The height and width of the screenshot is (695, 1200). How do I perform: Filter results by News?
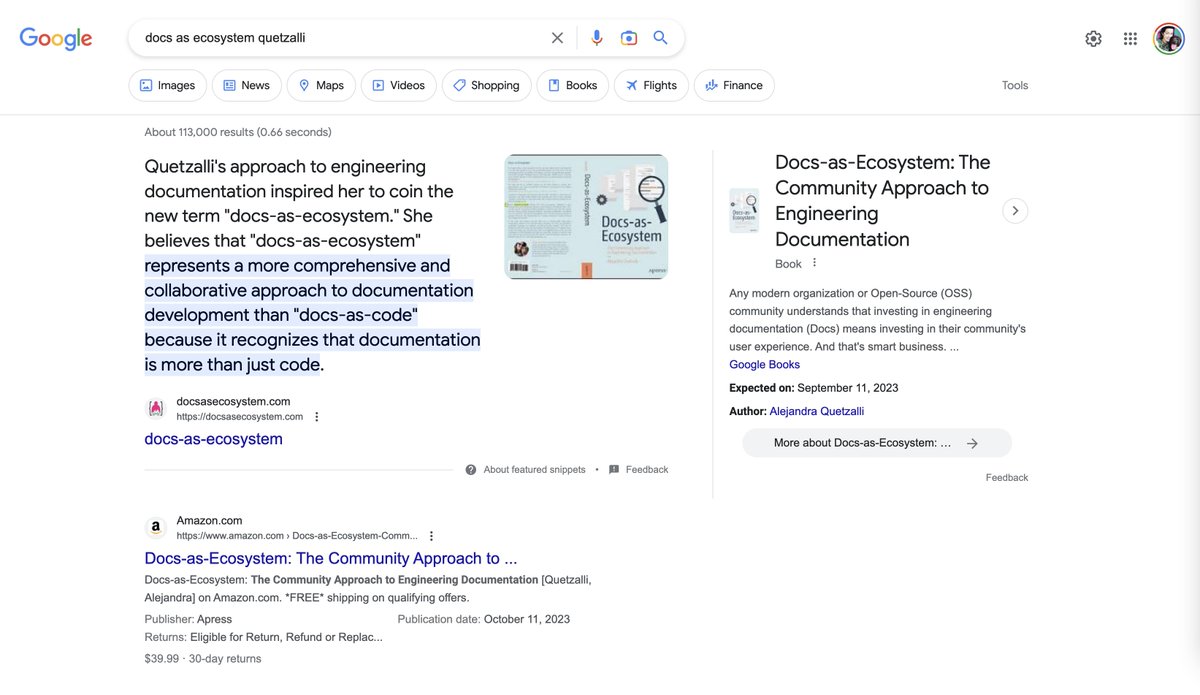(x=246, y=85)
